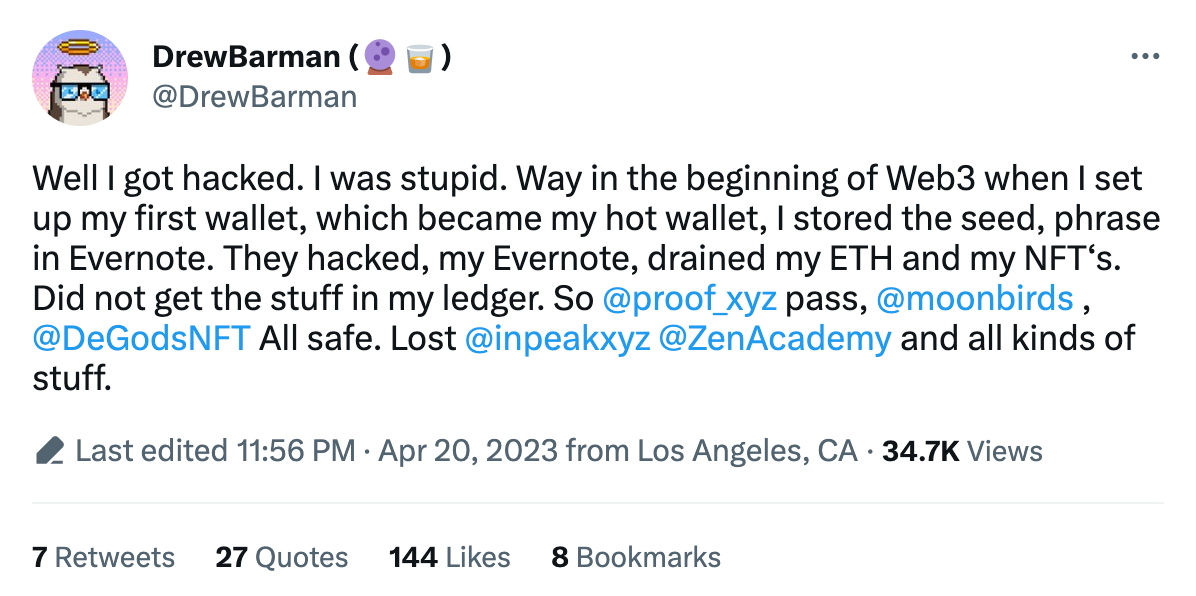
Task: Open the @inpeakxyz mention
Action: (557, 338)
